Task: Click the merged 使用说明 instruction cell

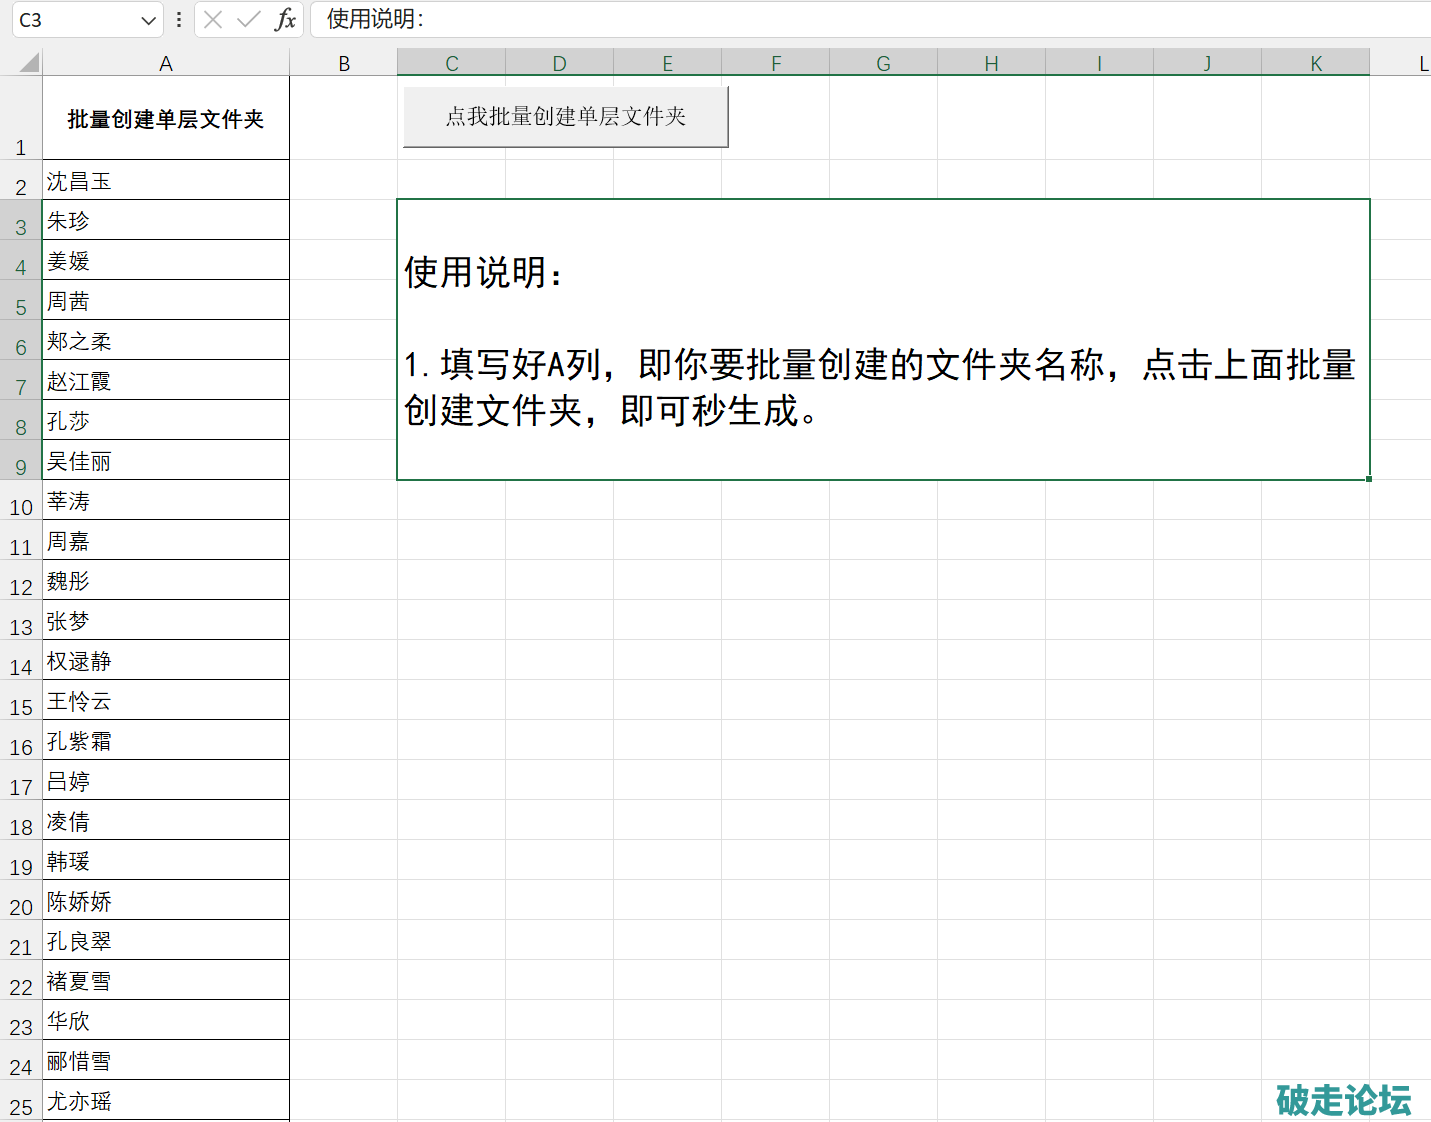Action: point(883,340)
